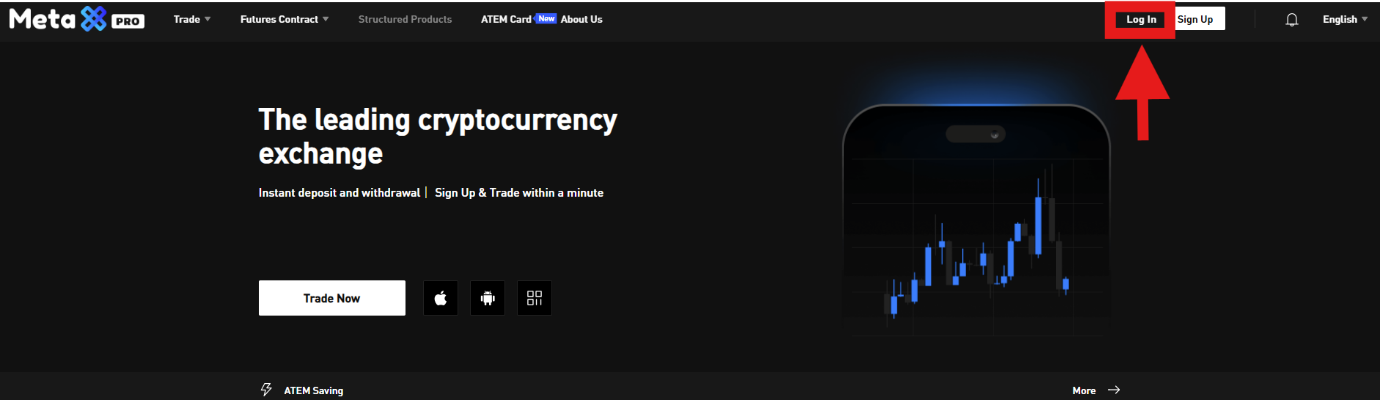The height and width of the screenshot is (400, 1380).
Task: Click the Log In button
Action: [1141, 19]
